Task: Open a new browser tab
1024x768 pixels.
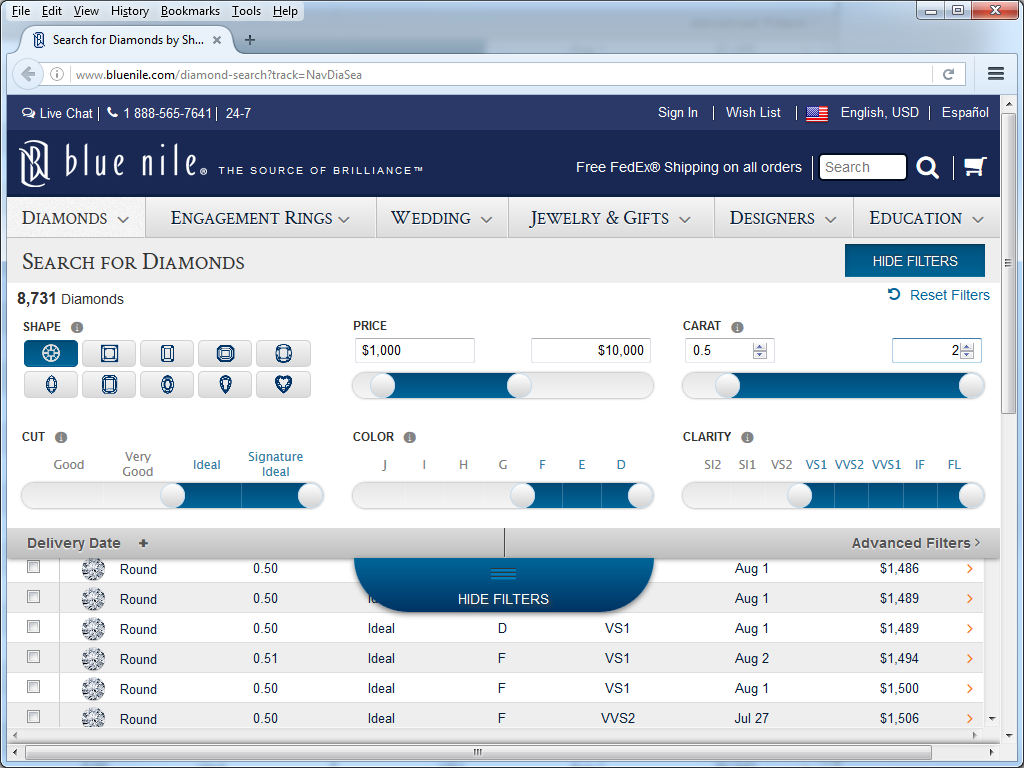Action: click(249, 40)
